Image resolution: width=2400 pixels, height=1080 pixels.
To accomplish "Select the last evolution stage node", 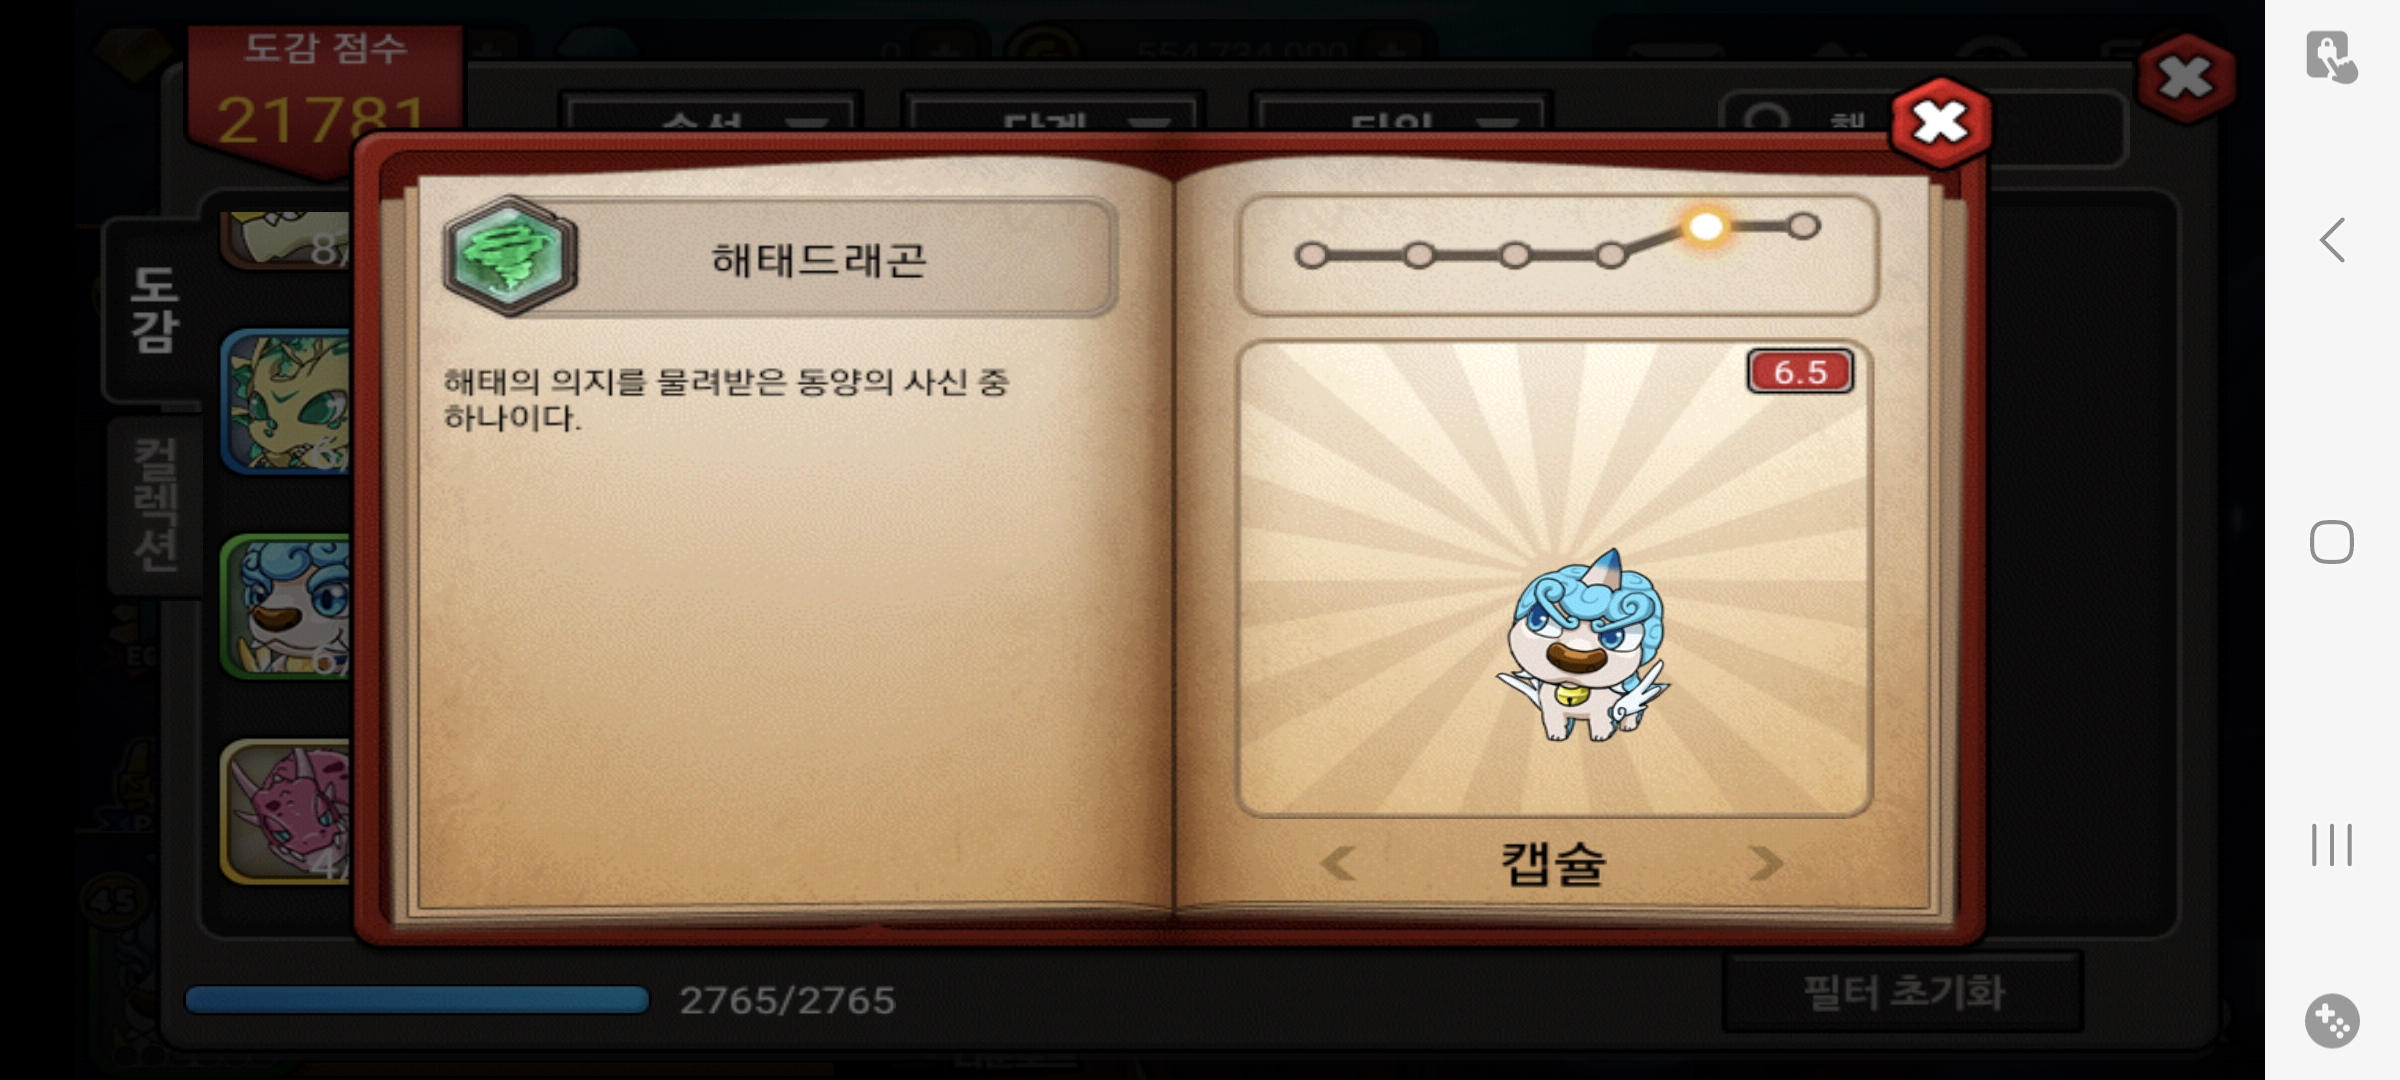I will click(x=1803, y=226).
